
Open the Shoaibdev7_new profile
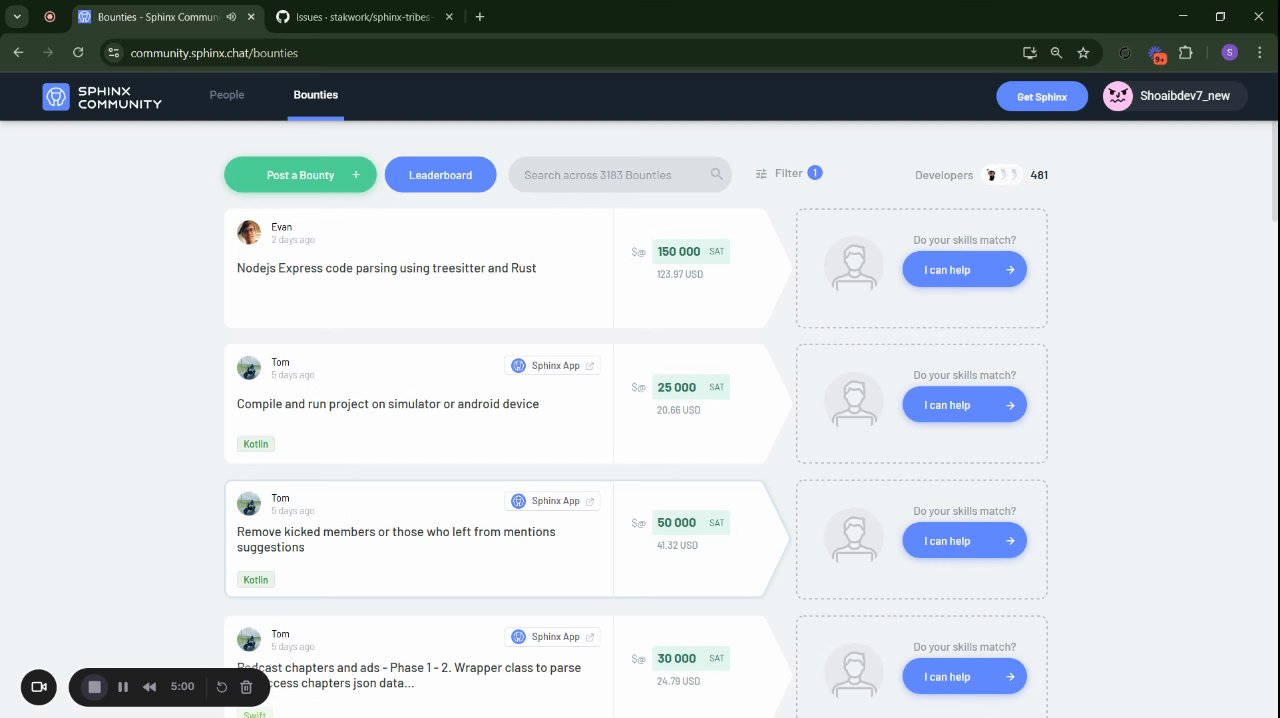1174,96
